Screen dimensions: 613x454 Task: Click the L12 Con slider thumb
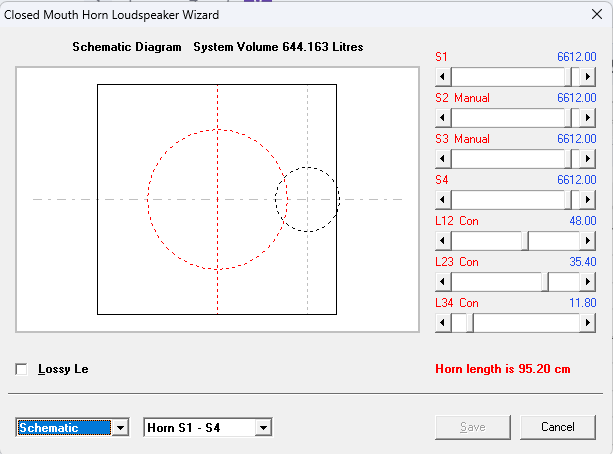tap(525, 241)
